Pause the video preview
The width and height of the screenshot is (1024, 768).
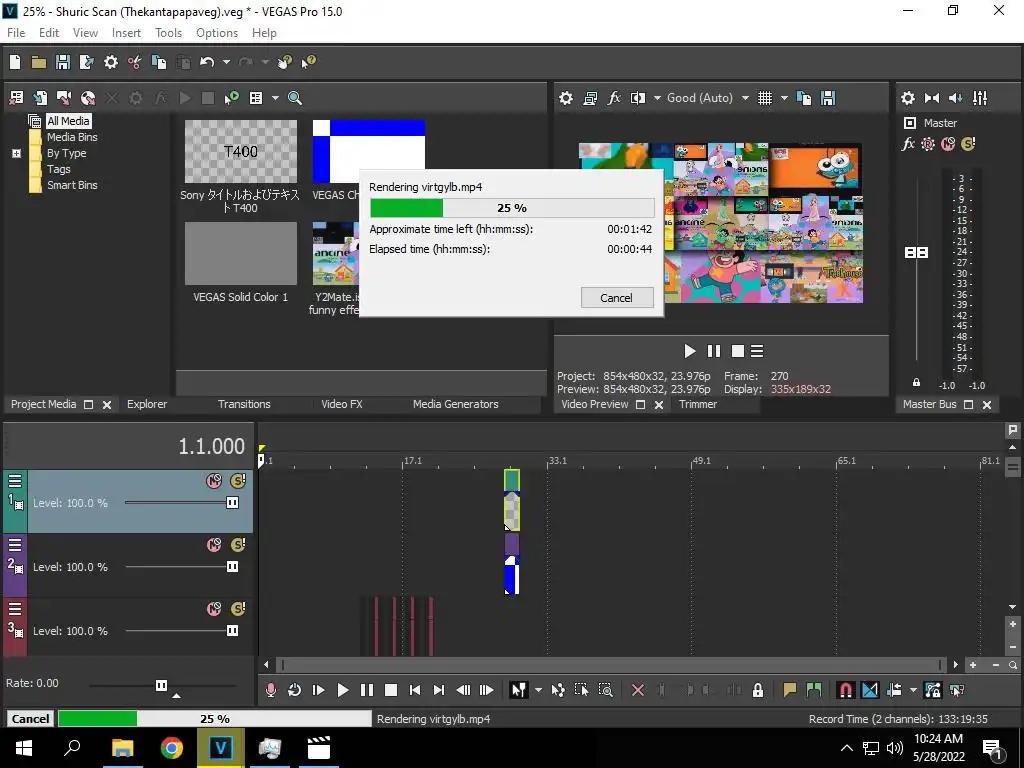click(x=714, y=351)
